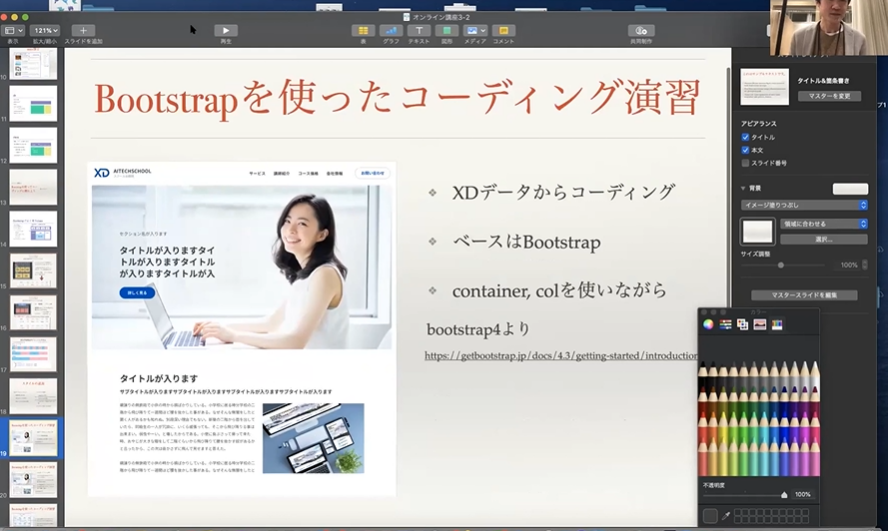
Task: Collapse the 背景 background section
Action: (743, 188)
